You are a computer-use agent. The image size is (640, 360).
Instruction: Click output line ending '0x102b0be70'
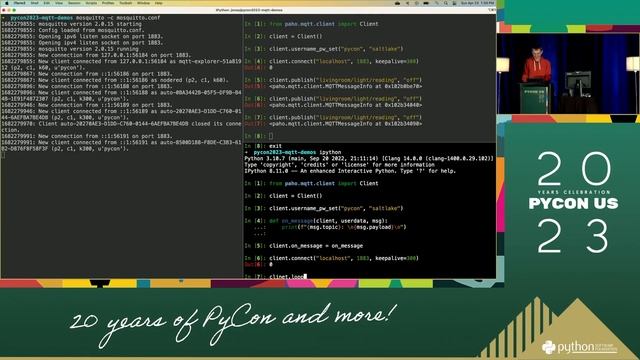(333, 87)
